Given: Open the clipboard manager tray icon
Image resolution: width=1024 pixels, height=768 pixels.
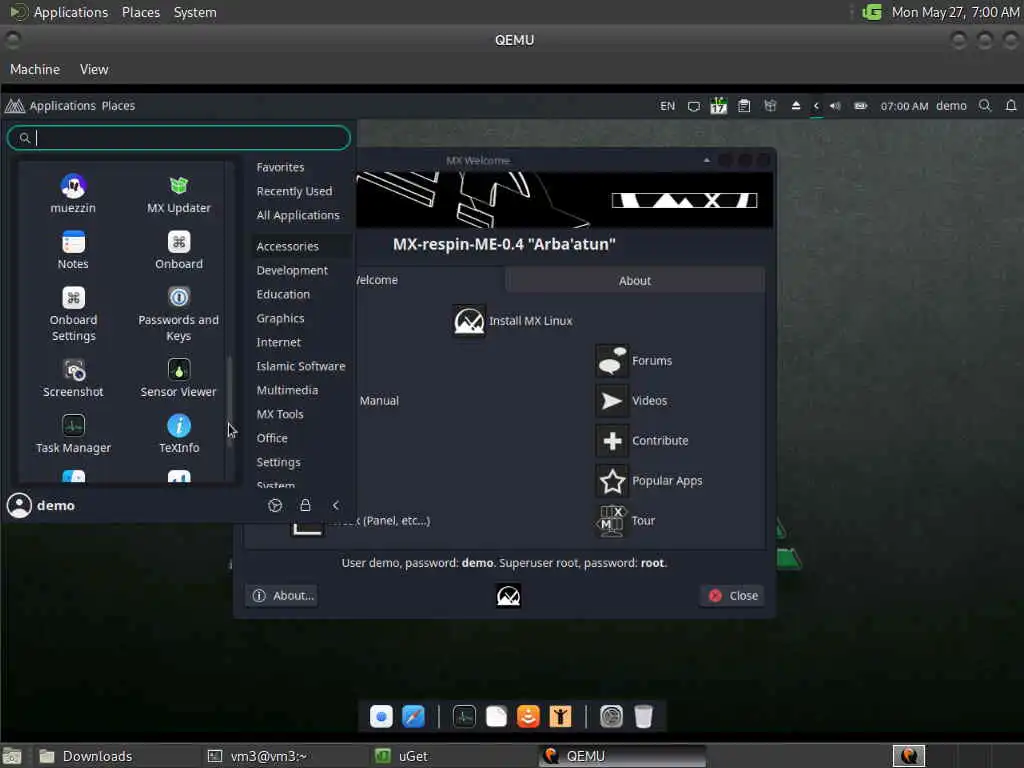Looking at the screenshot, I should coord(744,106).
